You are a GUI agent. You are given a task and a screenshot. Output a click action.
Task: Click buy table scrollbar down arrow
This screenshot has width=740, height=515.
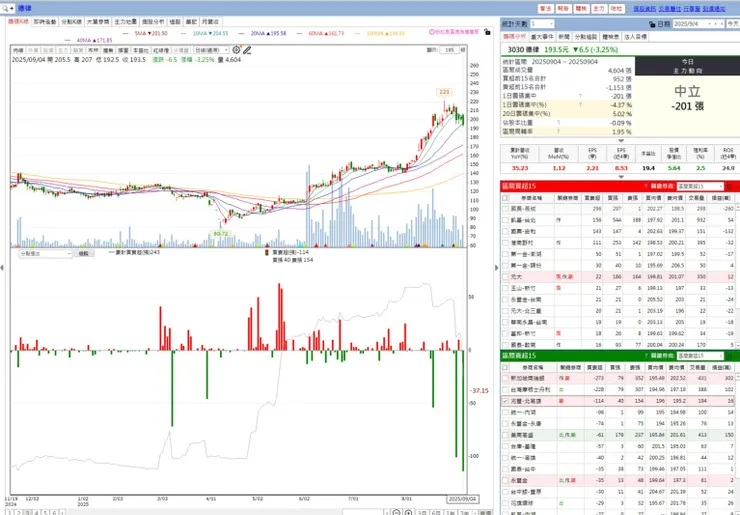(x=736, y=345)
